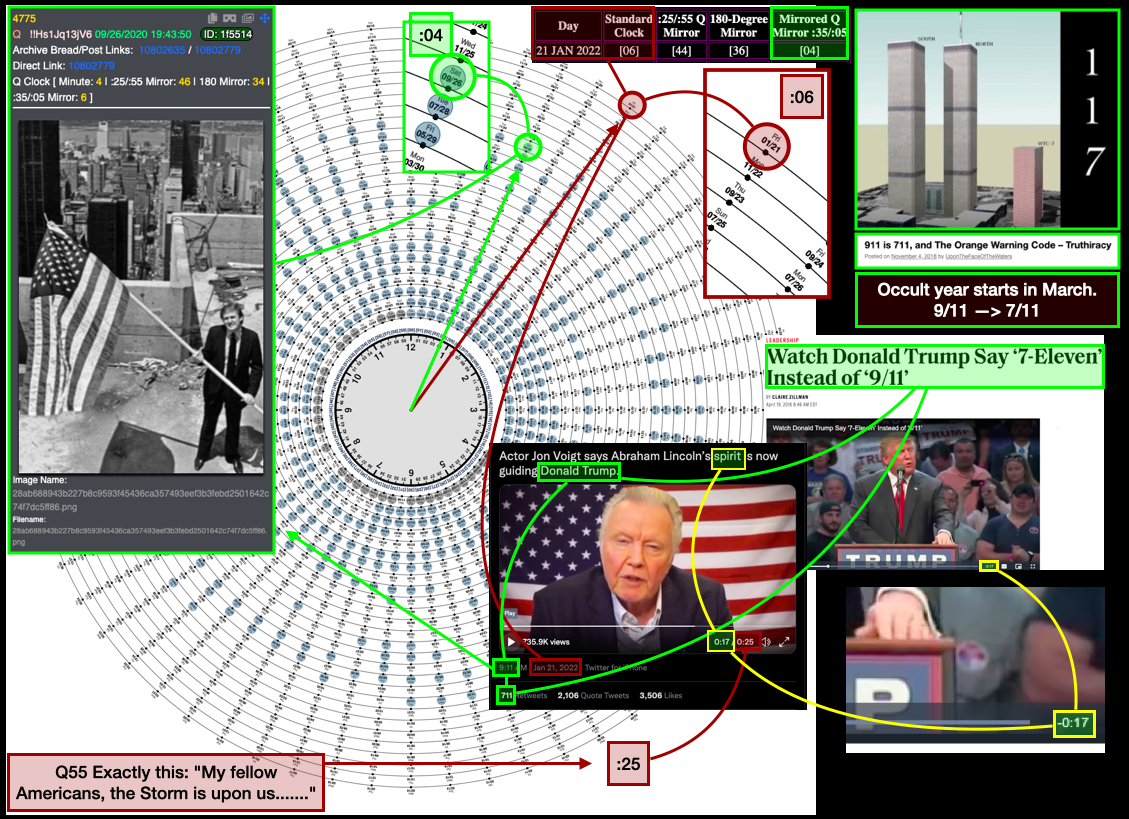Open the Trump flag photo in post 4775
The image size is (1129, 819).
point(141,296)
